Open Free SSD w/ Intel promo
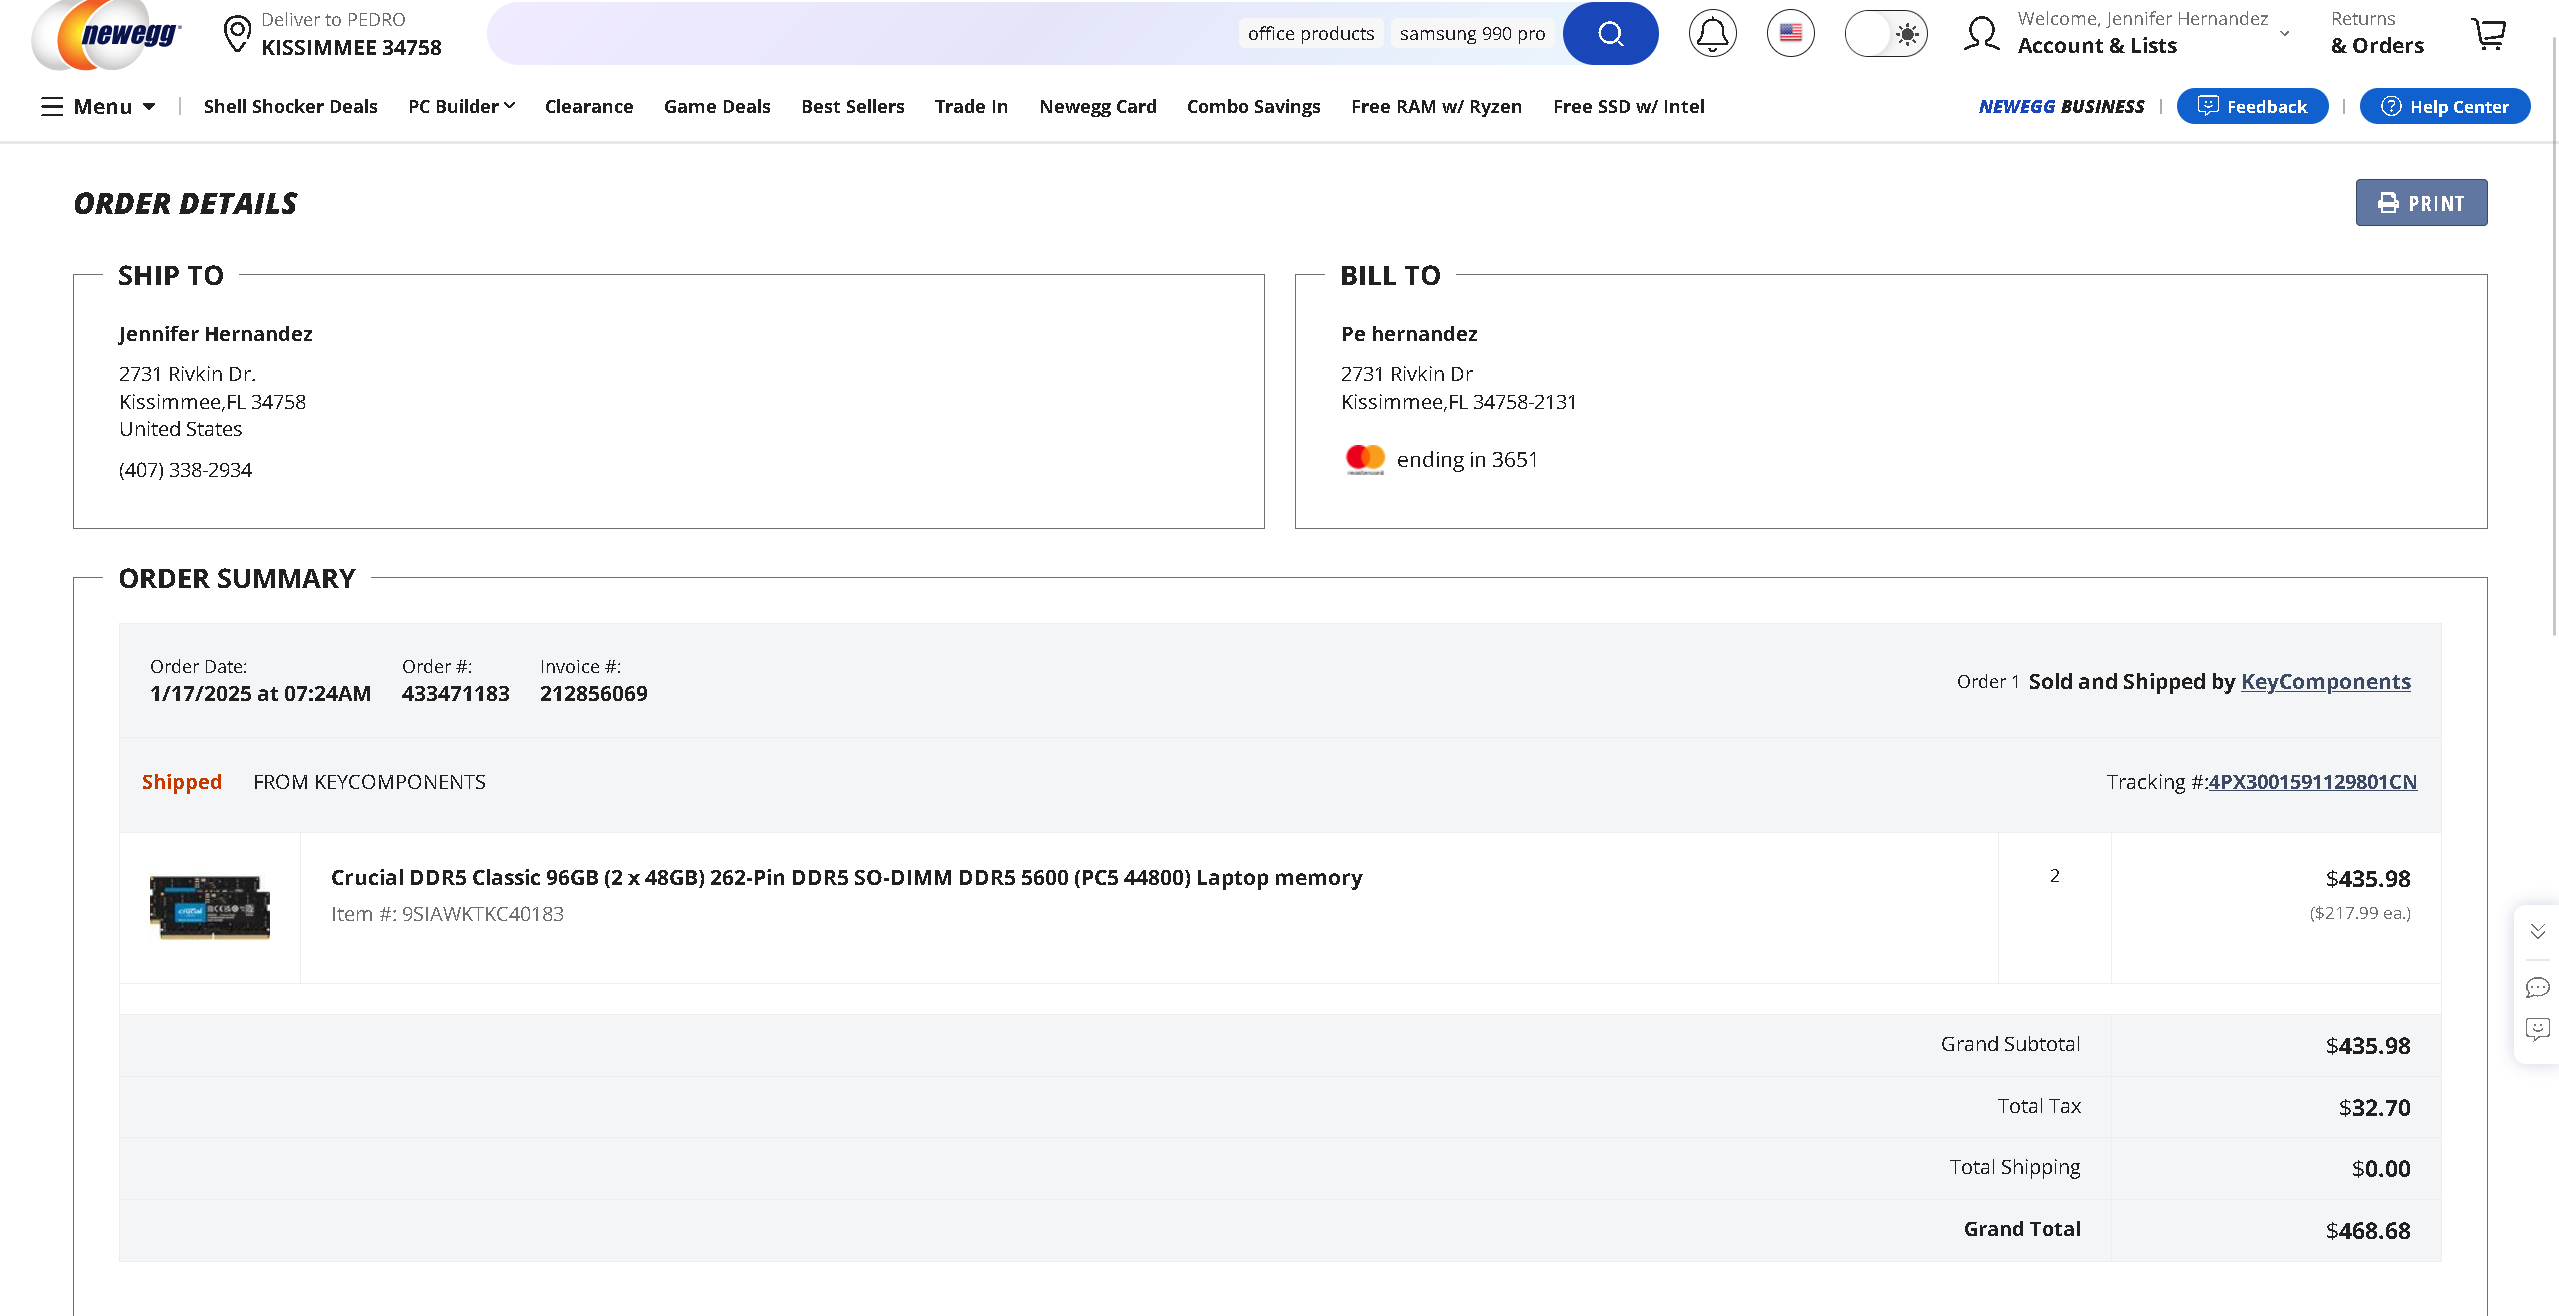2559x1316 pixels. tap(1628, 106)
